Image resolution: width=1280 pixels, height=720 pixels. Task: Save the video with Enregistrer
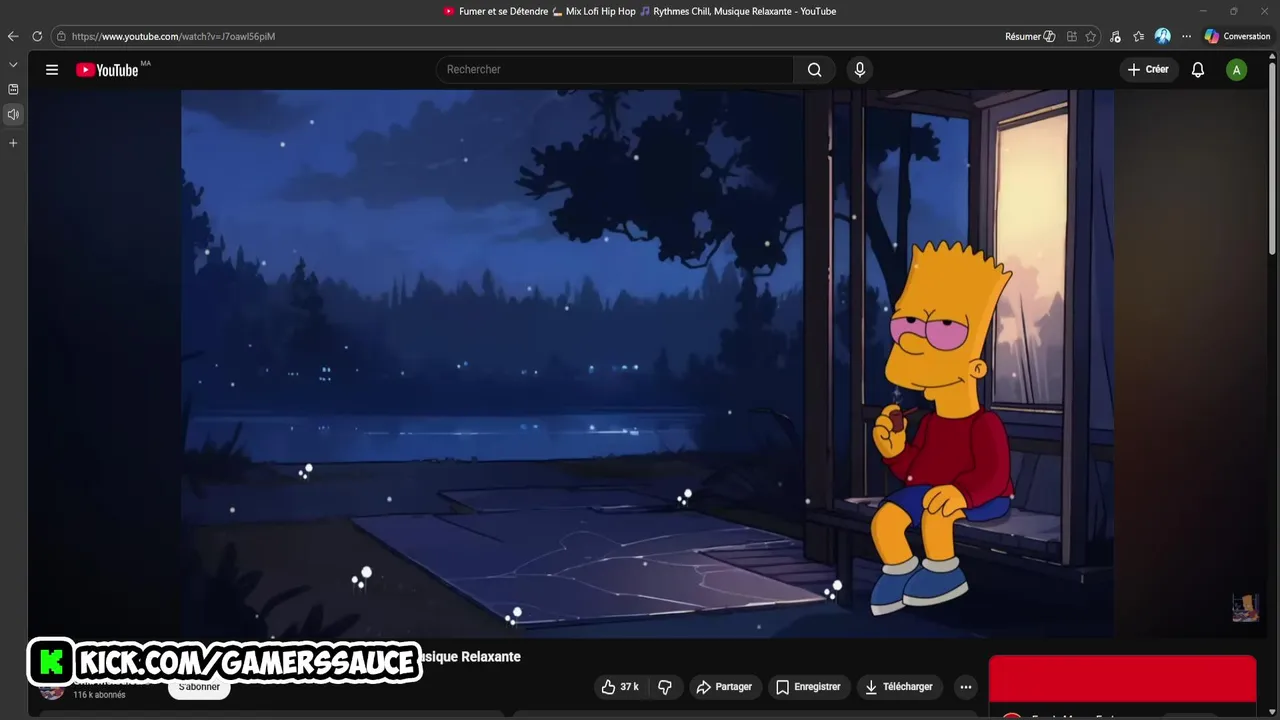[809, 687]
